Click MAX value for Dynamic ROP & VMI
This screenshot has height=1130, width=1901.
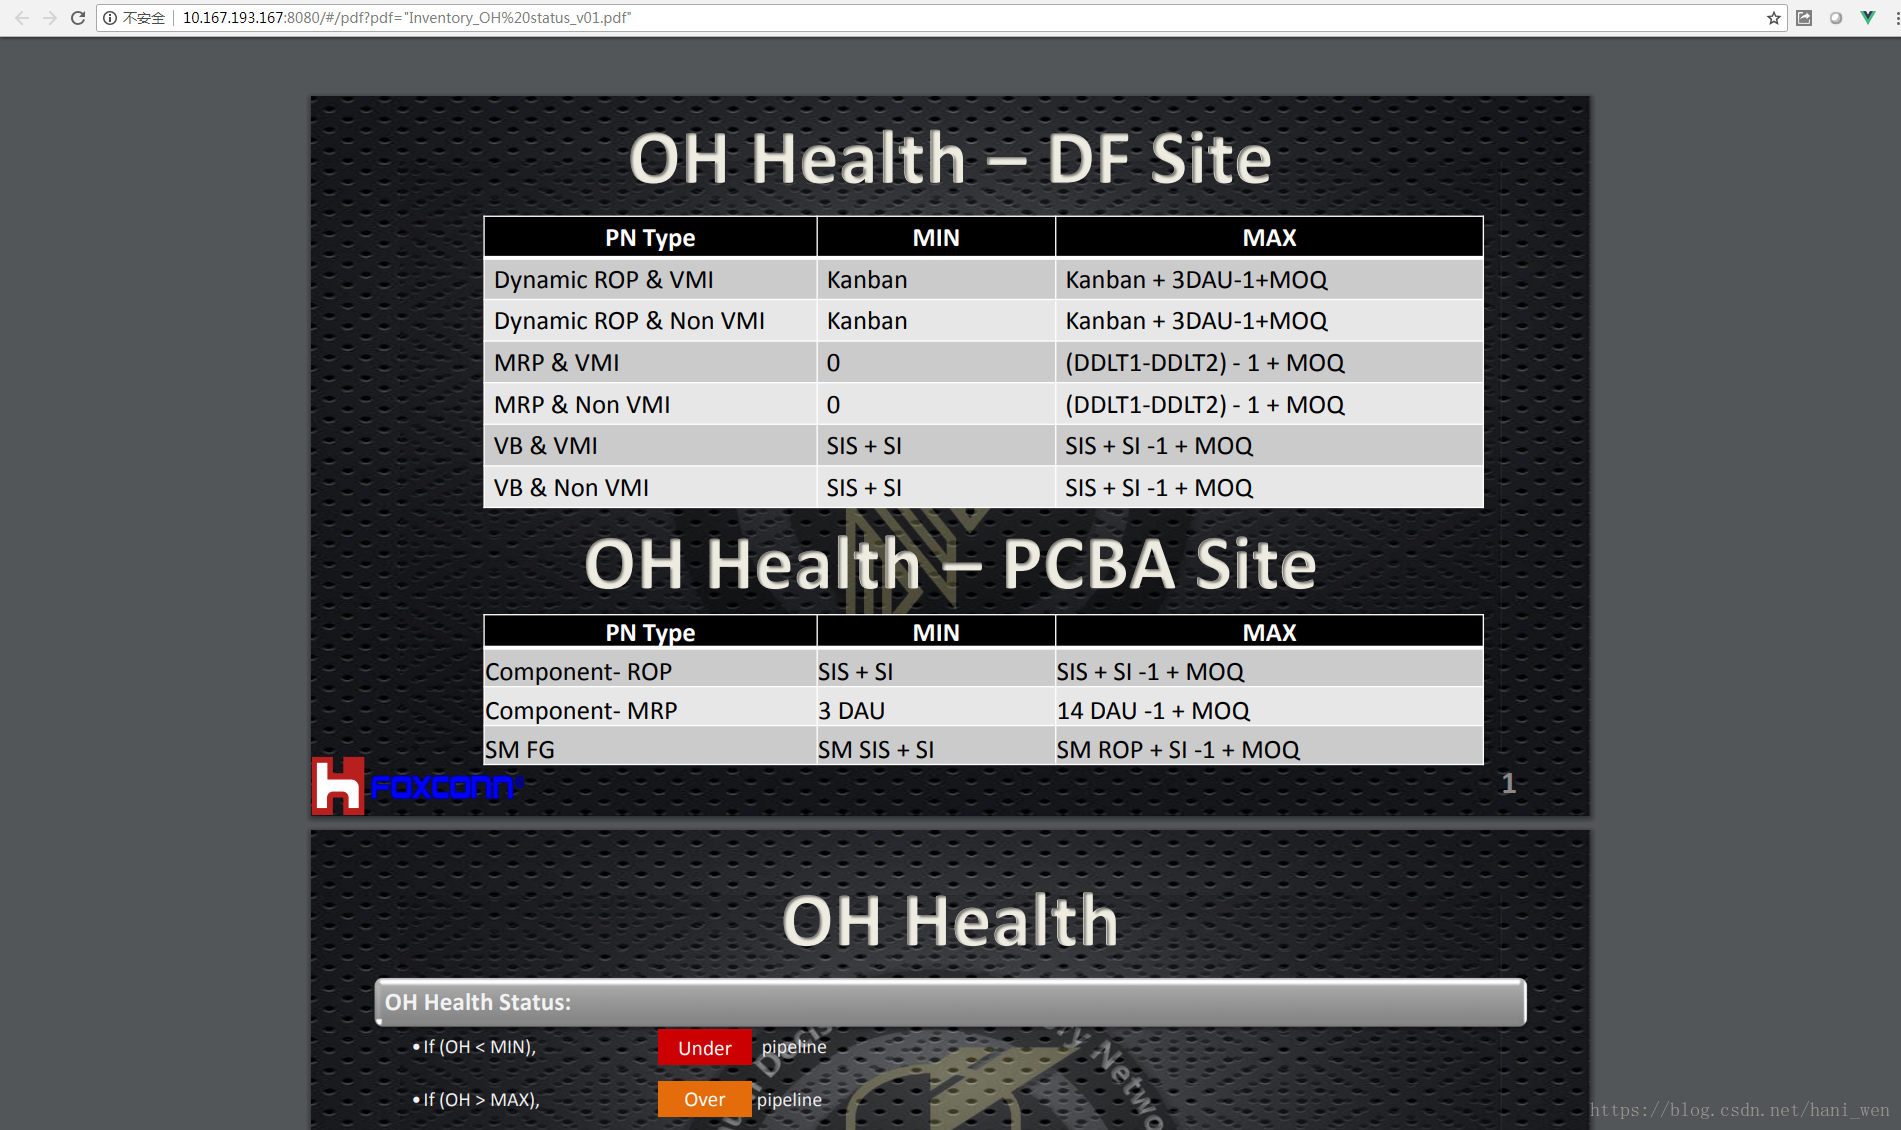1269,280
